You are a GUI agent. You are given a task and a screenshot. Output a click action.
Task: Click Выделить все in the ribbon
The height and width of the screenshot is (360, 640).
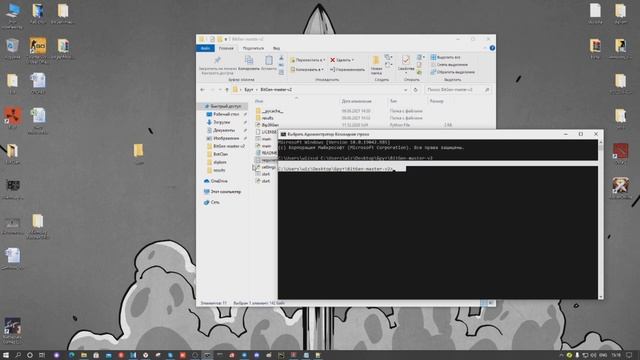point(445,57)
